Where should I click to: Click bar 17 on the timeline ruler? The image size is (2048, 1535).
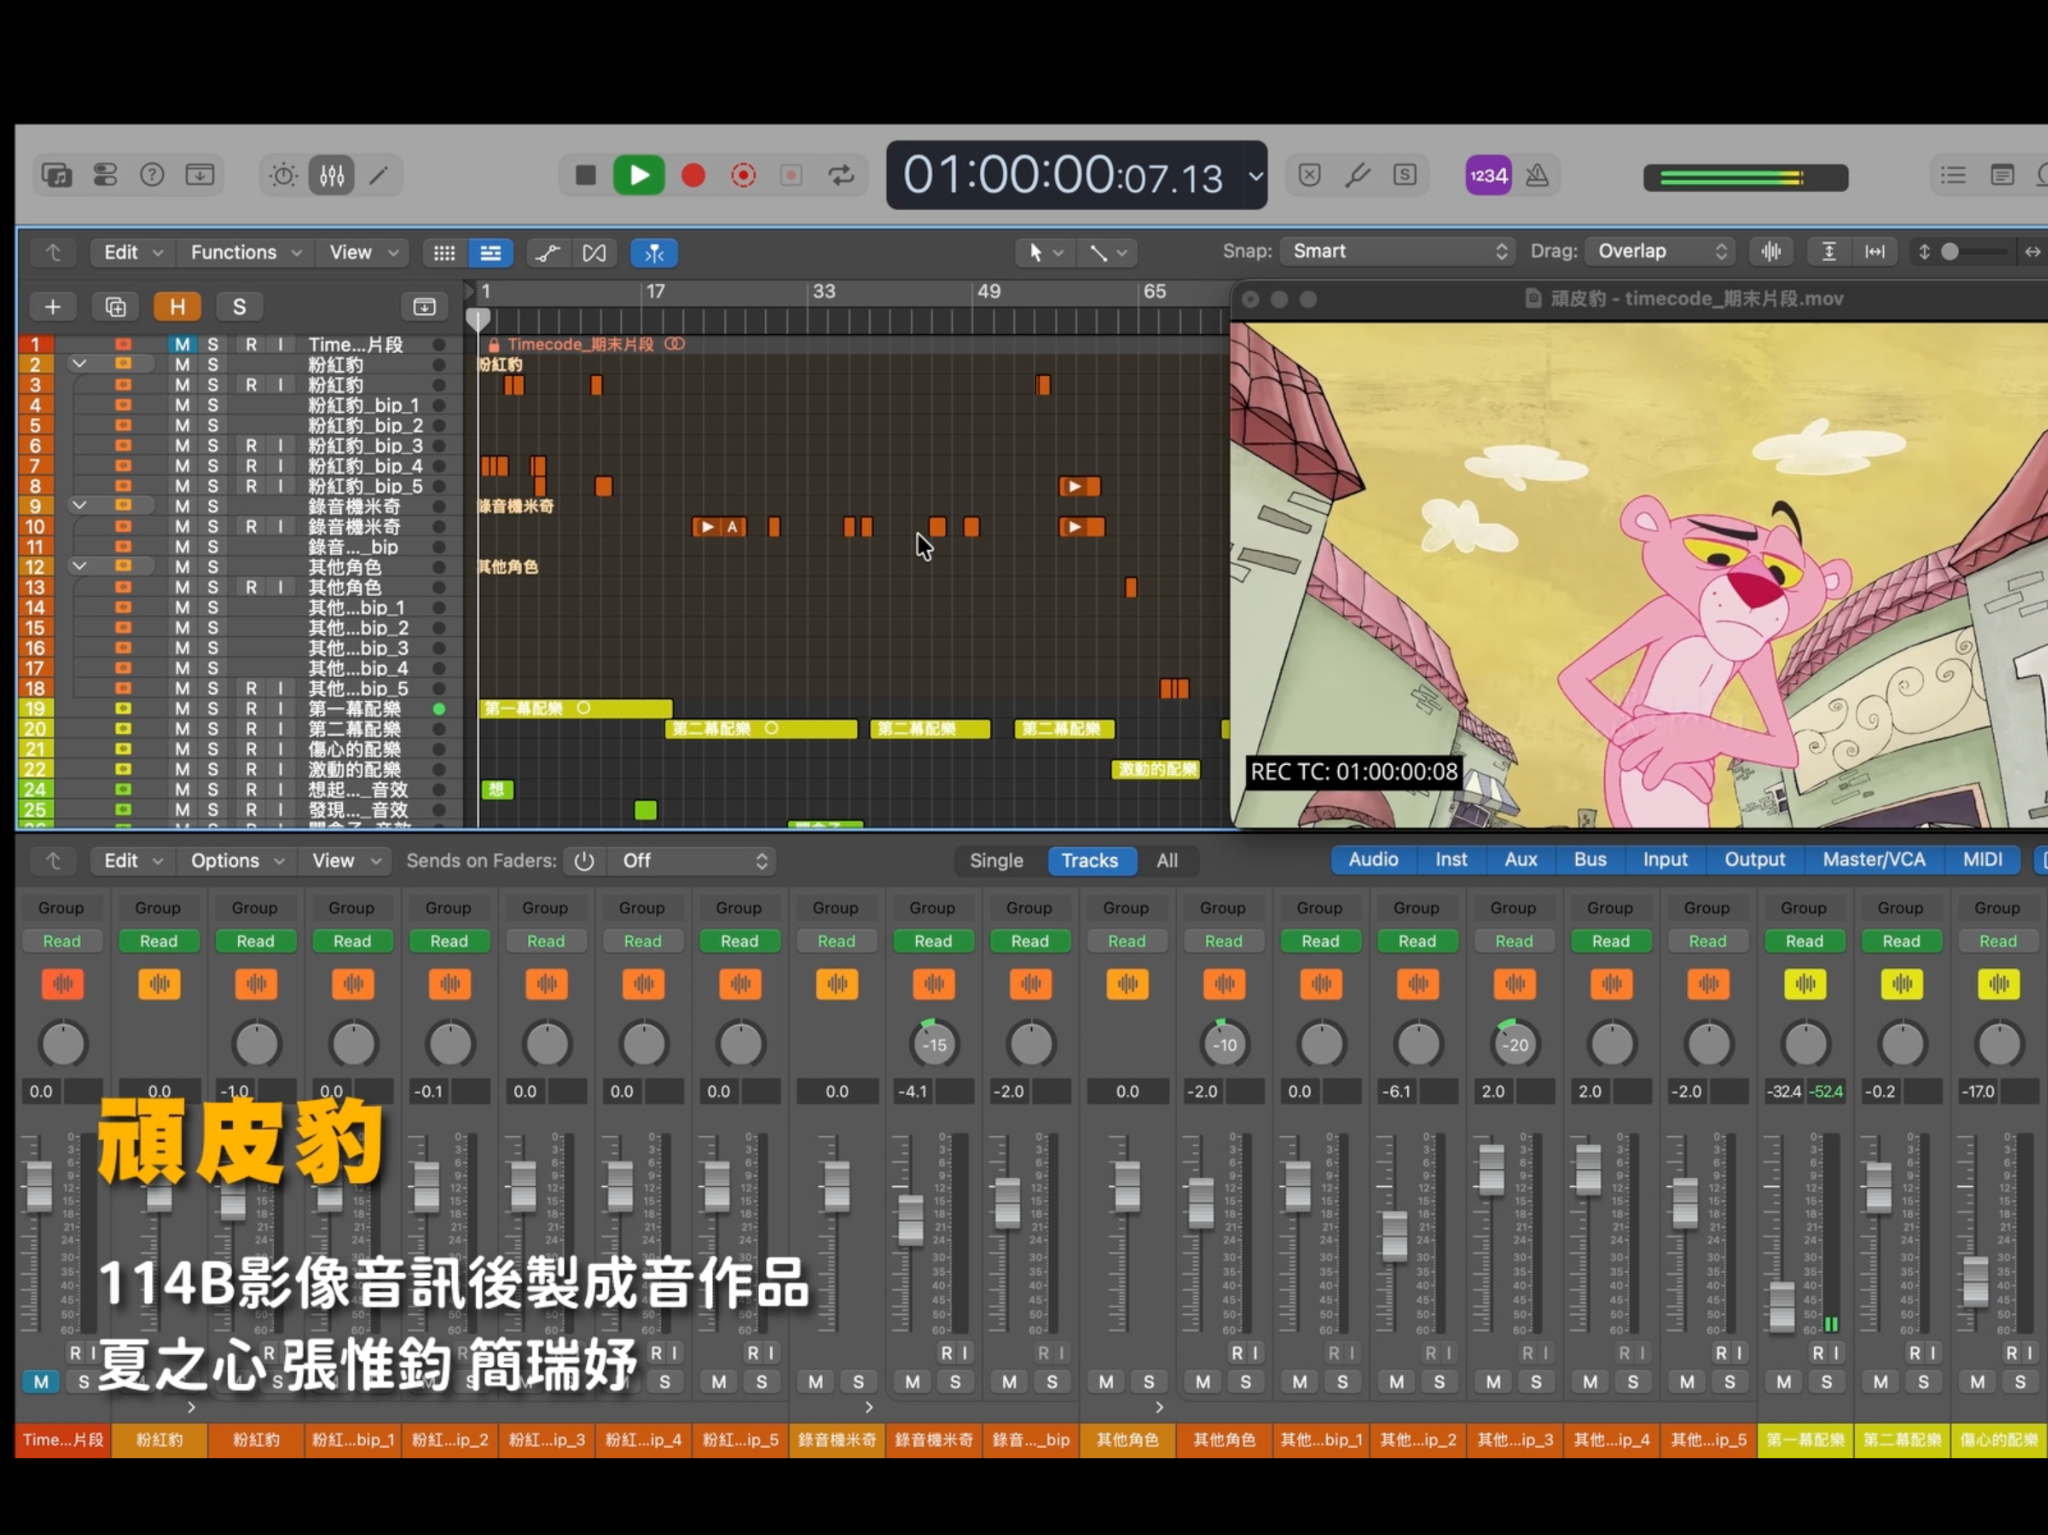(655, 292)
